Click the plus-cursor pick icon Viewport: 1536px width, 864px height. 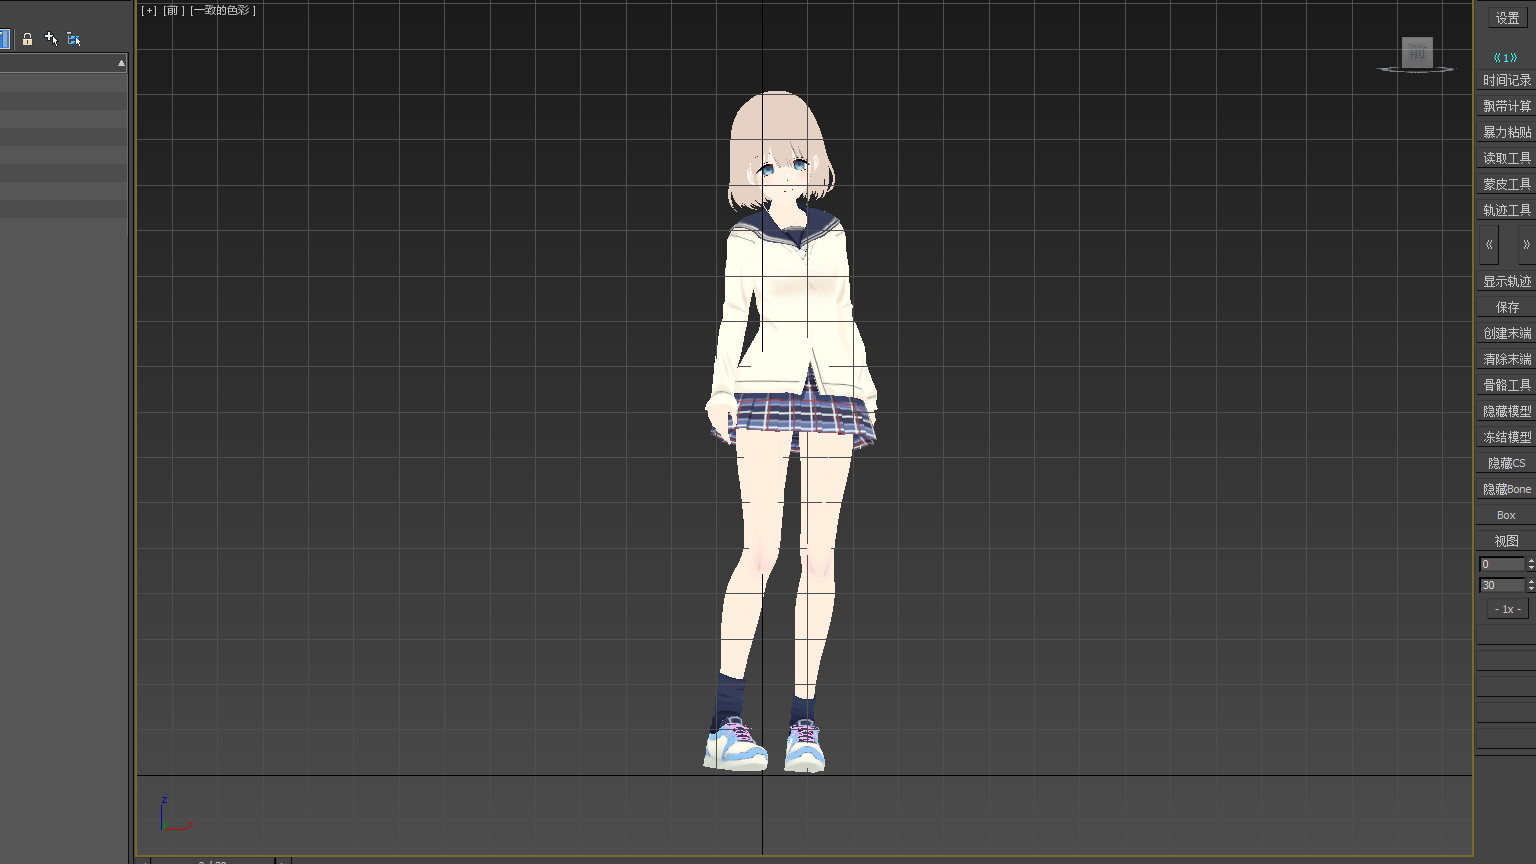pyautogui.click(x=51, y=39)
